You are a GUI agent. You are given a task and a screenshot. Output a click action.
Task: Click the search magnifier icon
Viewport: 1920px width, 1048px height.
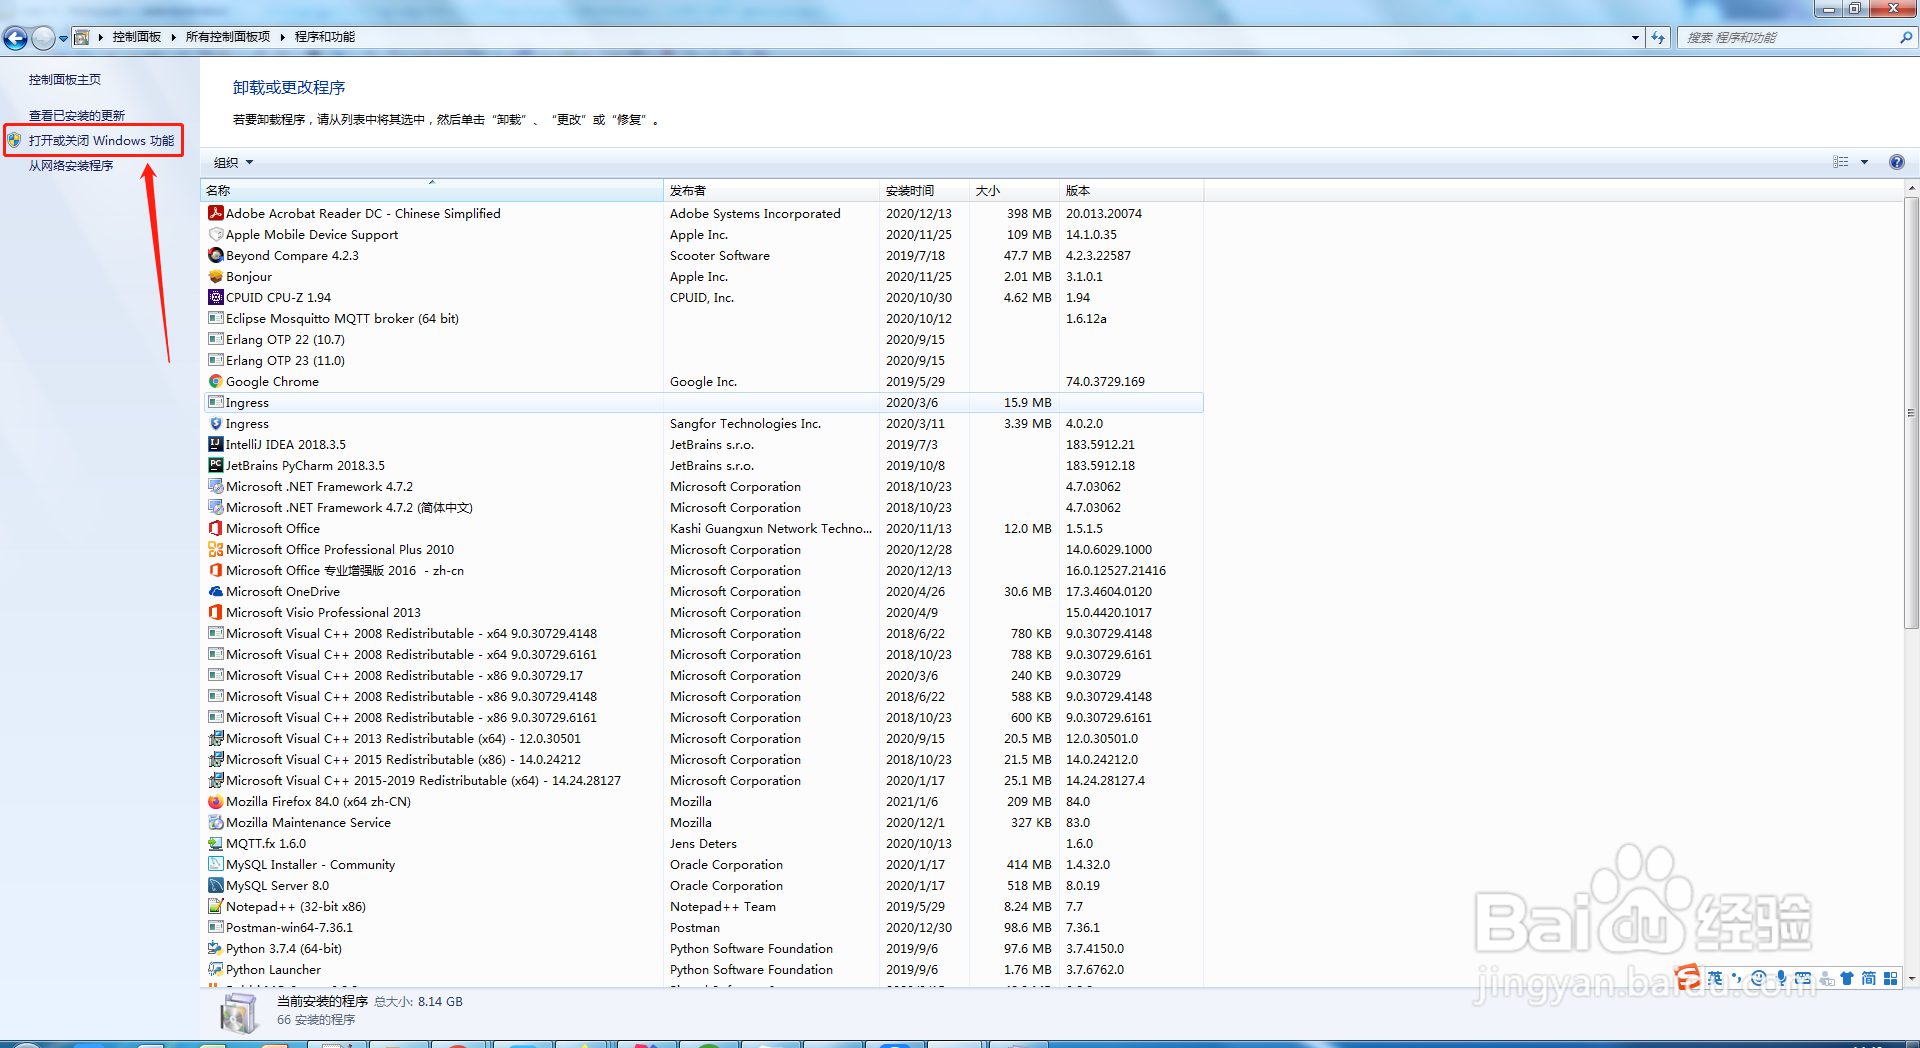click(1905, 37)
